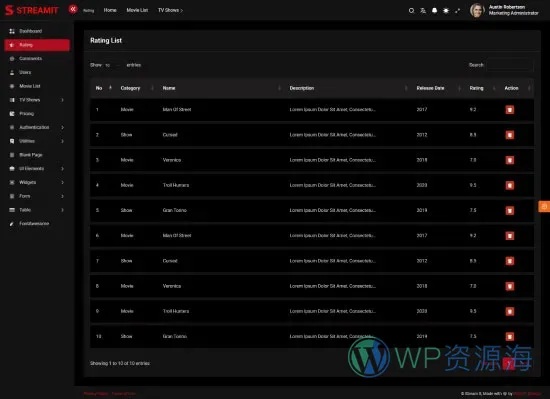Click the Rating List heading
The height and width of the screenshot is (399, 550).
pyautogui.click(x=106, y=41)
